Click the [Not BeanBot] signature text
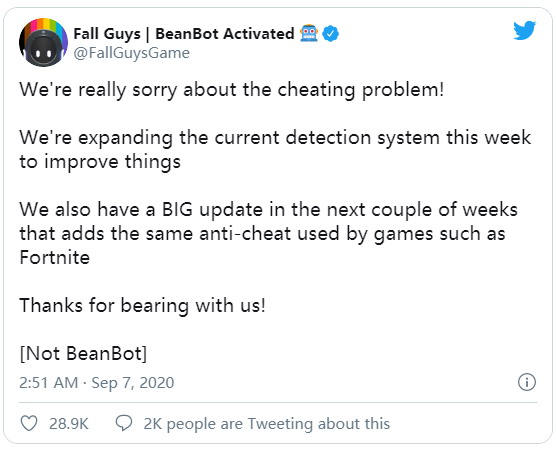The image size is (556, 449). 83,353
